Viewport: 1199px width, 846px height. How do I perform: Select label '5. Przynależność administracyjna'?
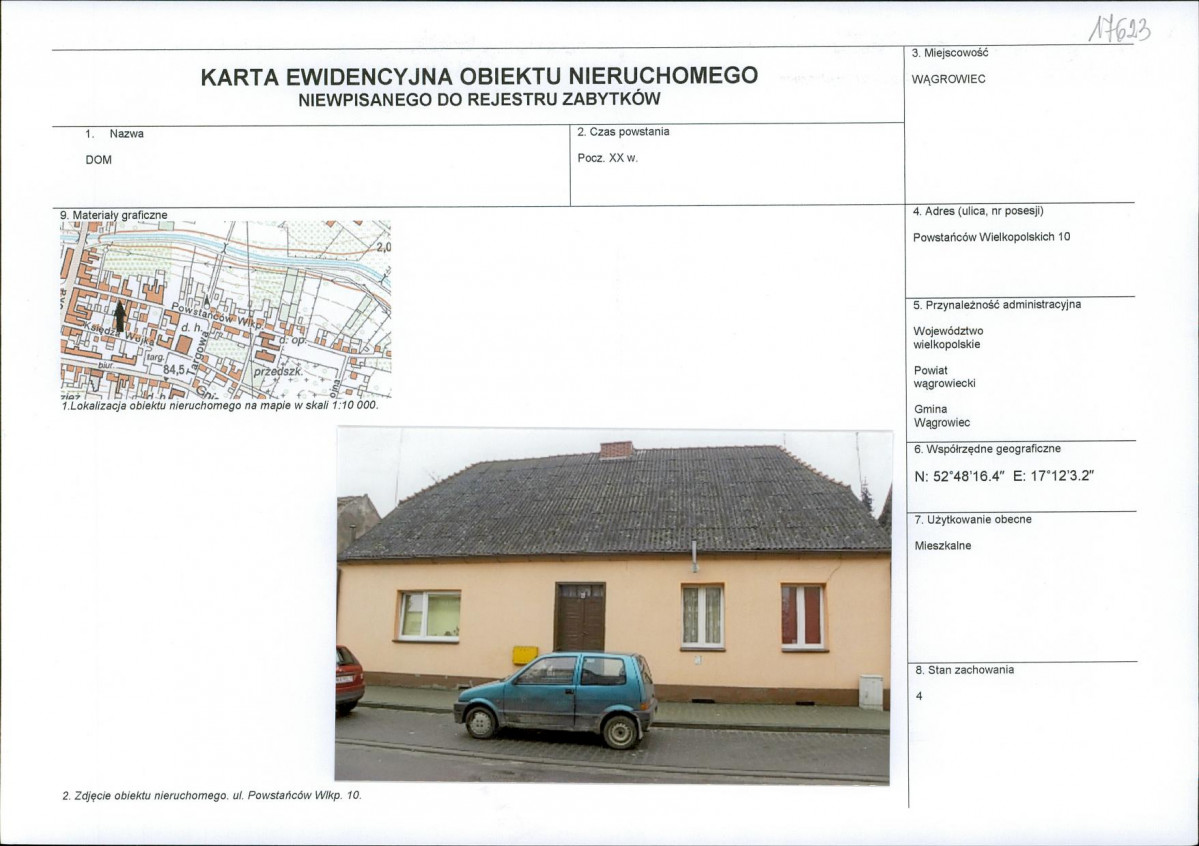pos(997,304)
